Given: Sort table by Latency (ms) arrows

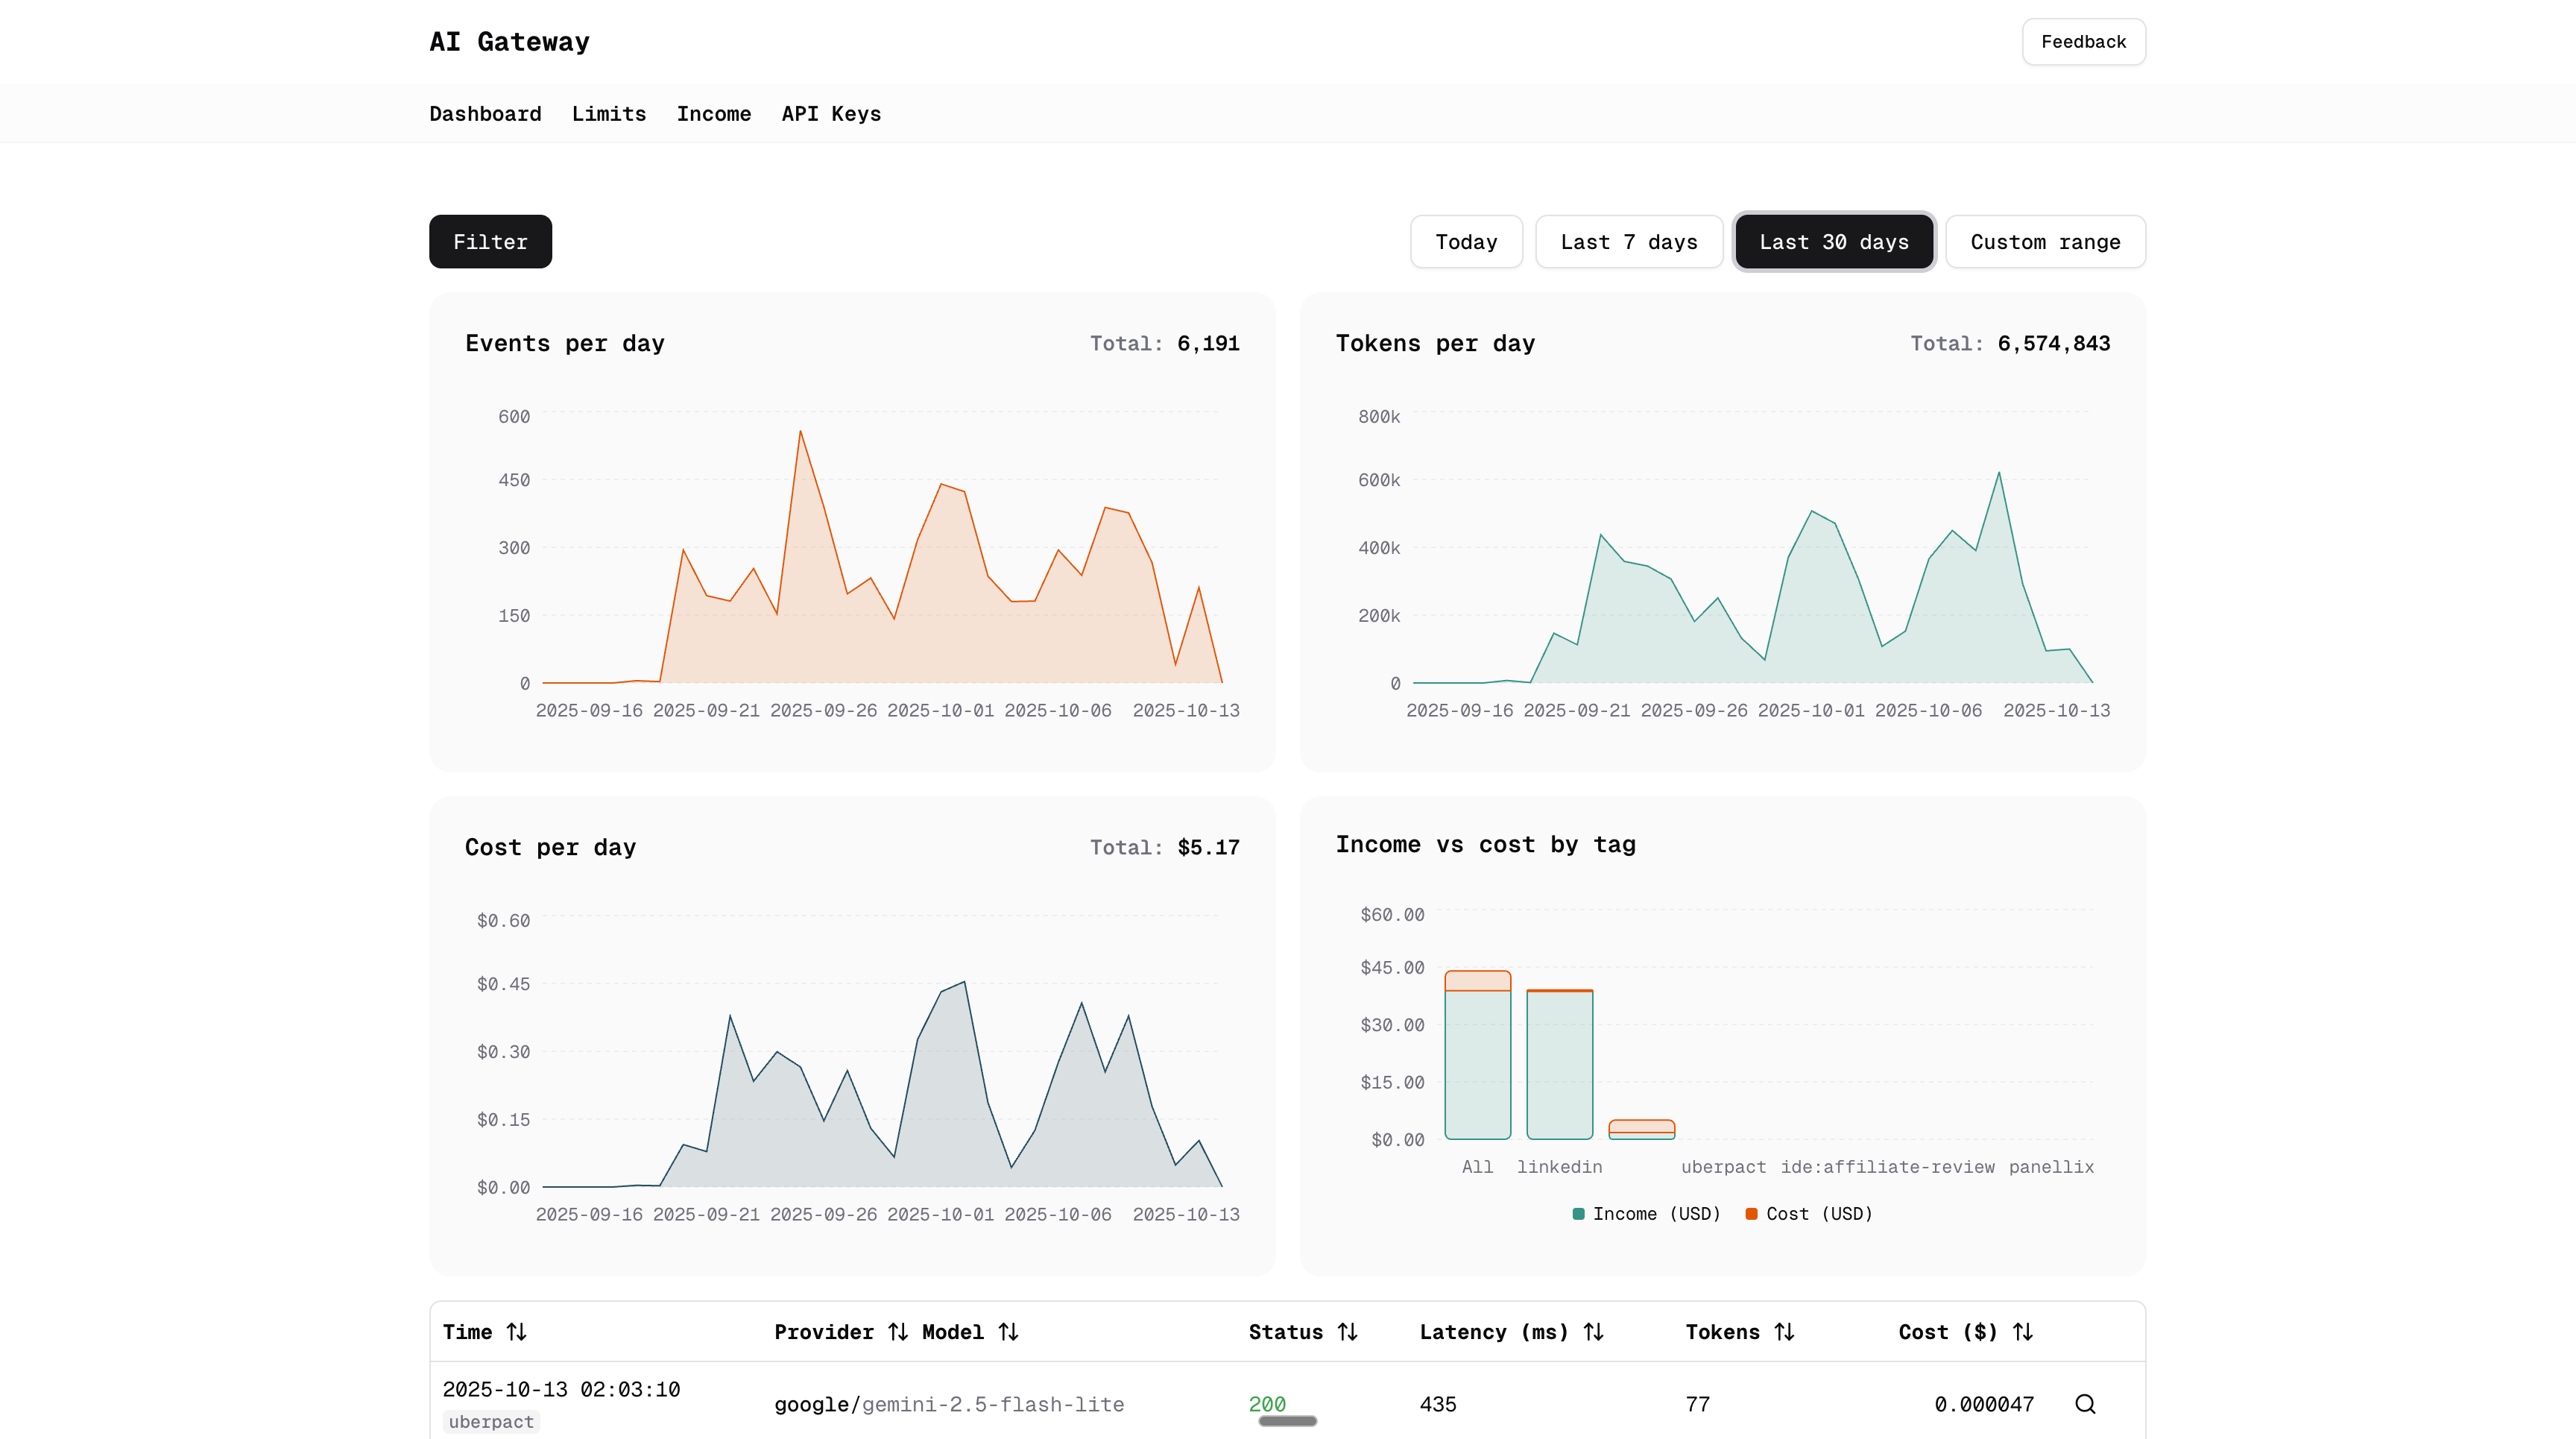Looking at the screenshot, I should [x=1593, y=1332].
